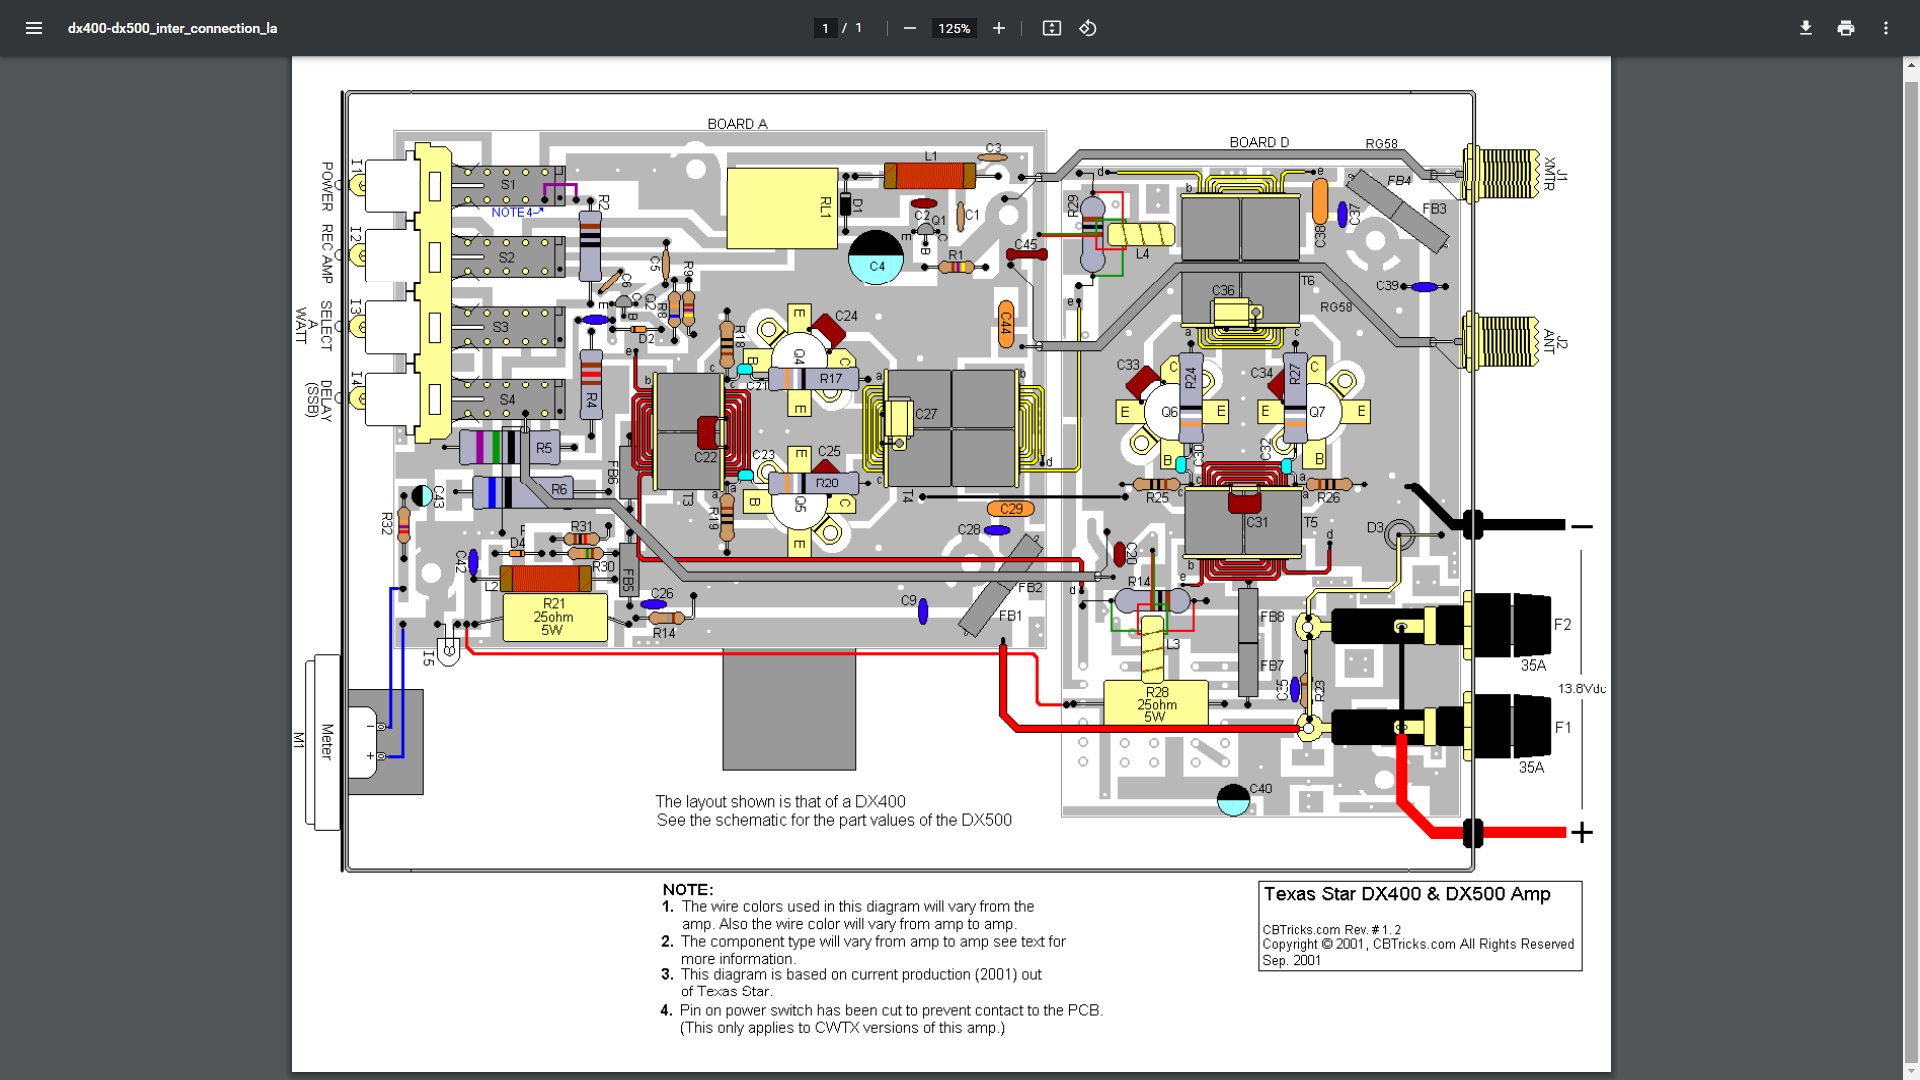Click the scrollbar up arrow
Screen dimensions: 1920x1080
pyautogui.click(x=1911, y=65)
